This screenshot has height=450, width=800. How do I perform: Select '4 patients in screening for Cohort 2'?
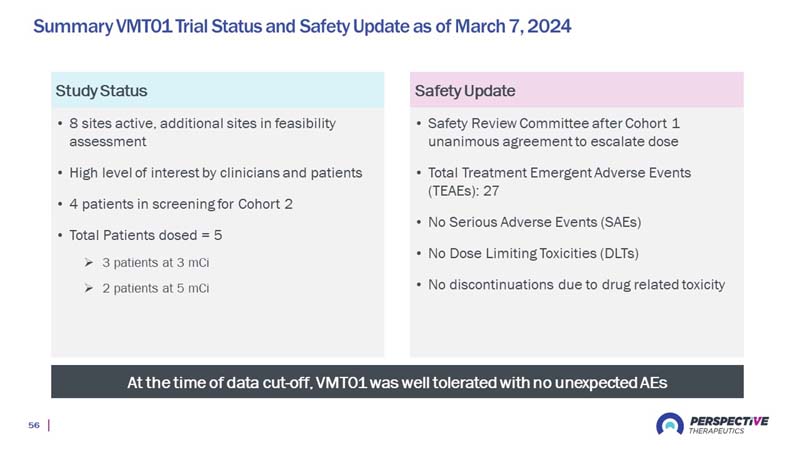point(181,204)
